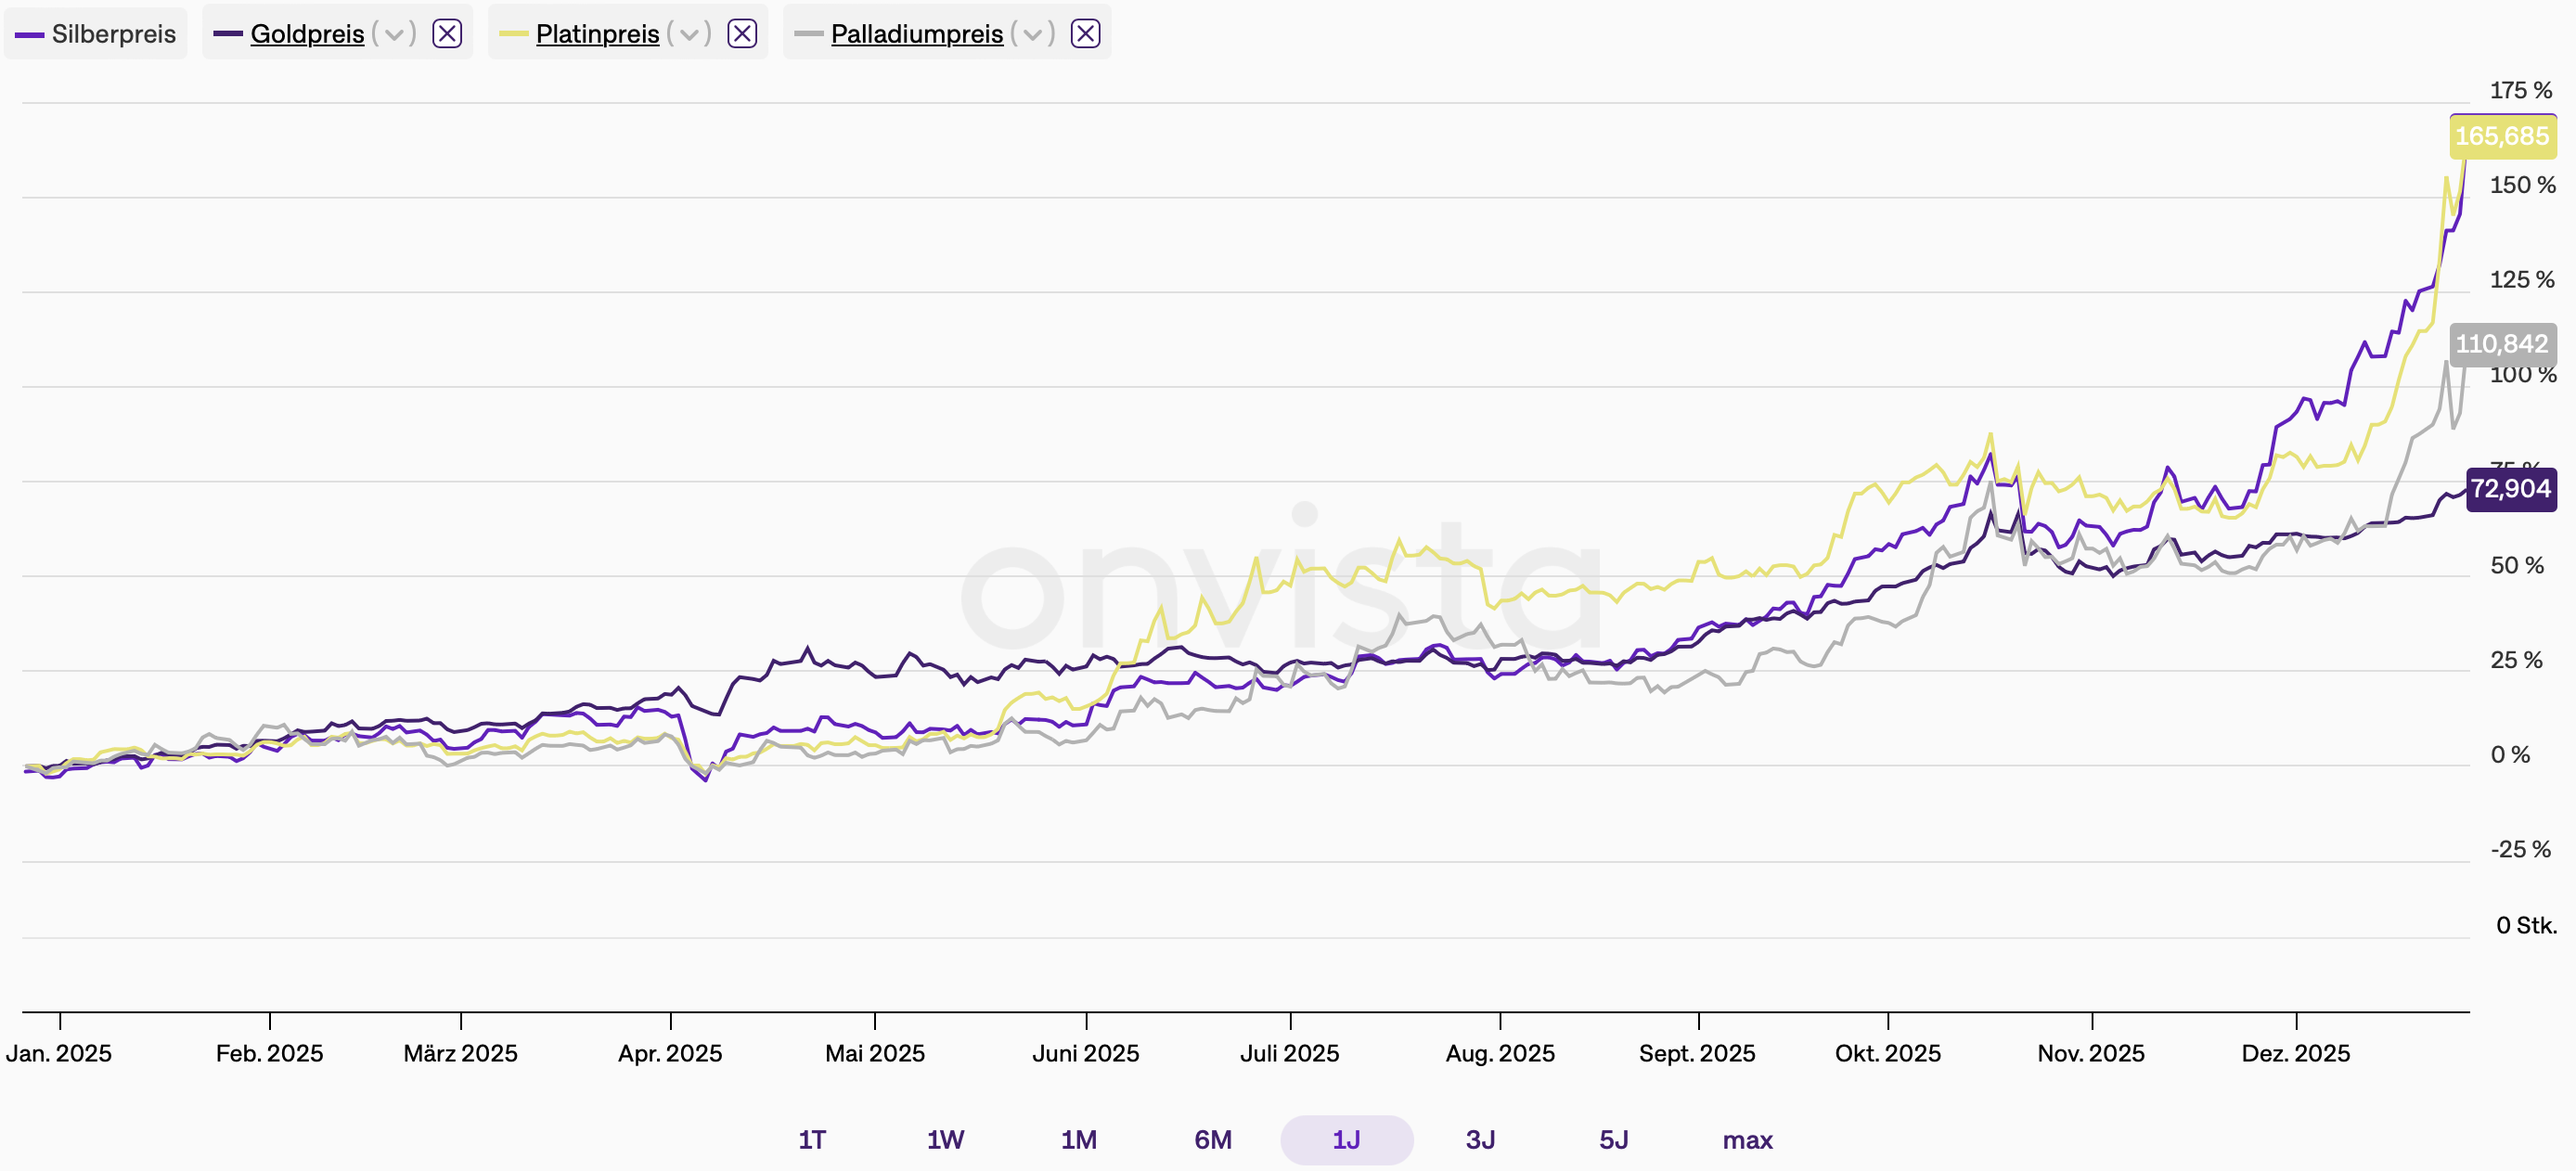Click the grey 110,842 Palladium value badge
The width and height of the screenshot is (2576, 1171).
2502,344
